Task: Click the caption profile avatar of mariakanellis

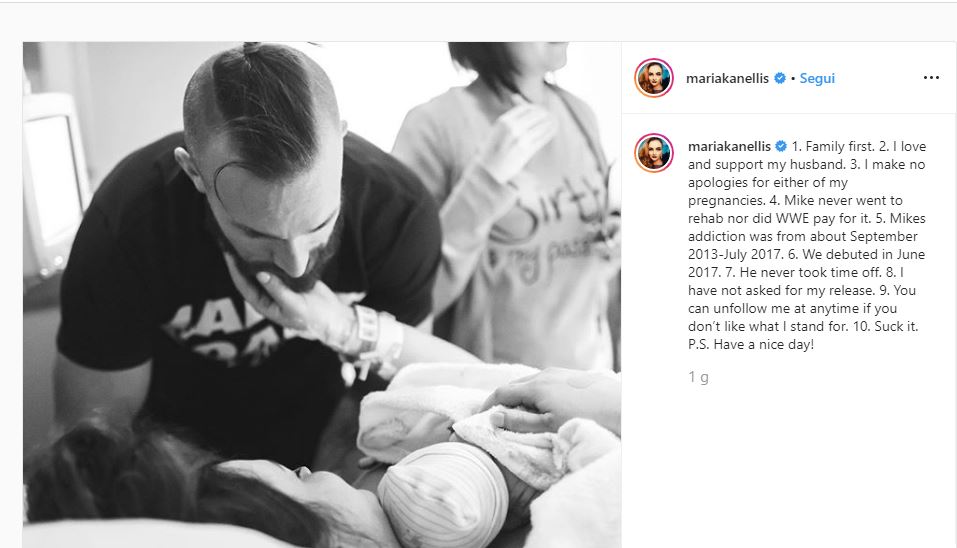Action: pyautogui.click(x=654, y=153)
